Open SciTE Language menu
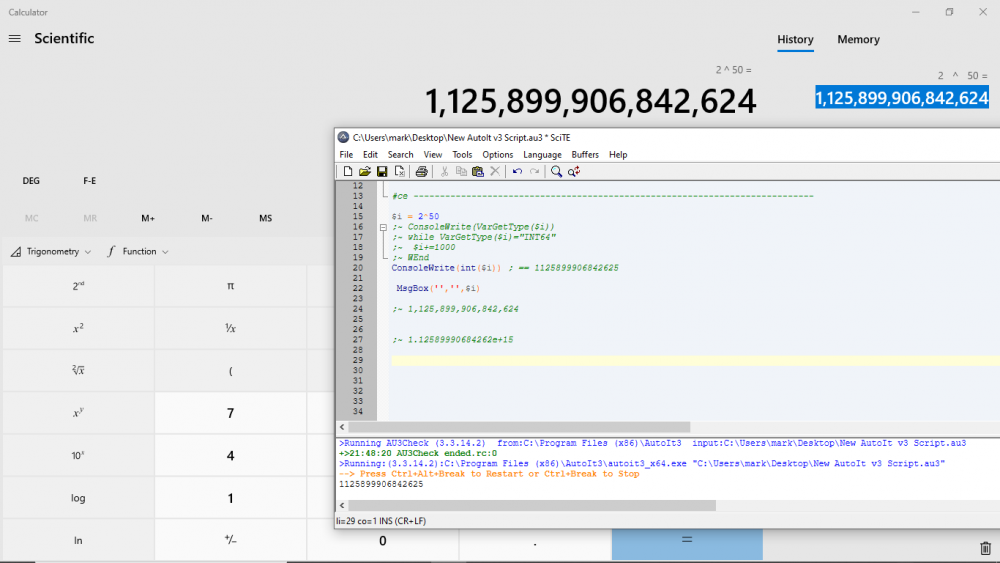Viewport: 1000px width, 563px height. tap(542, 155)
